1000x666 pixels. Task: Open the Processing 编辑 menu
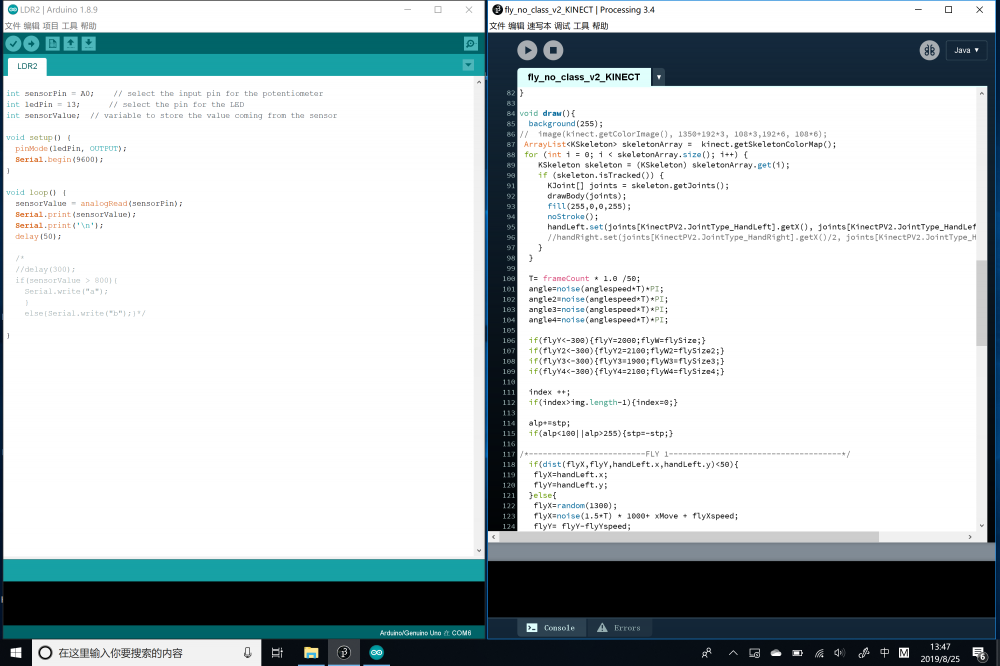coord(516,26)
